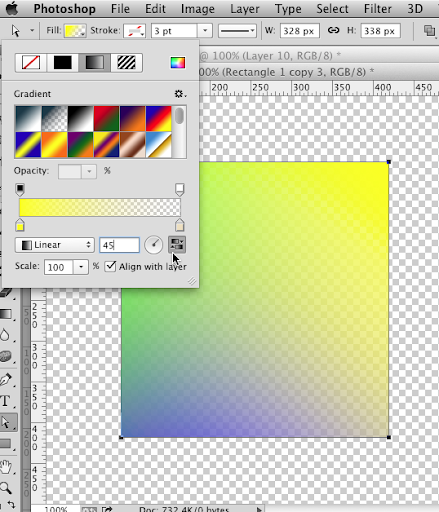439x512 pixels.
Task: Open the stroke width 3 pt dropdown
Action: [205, 31]
